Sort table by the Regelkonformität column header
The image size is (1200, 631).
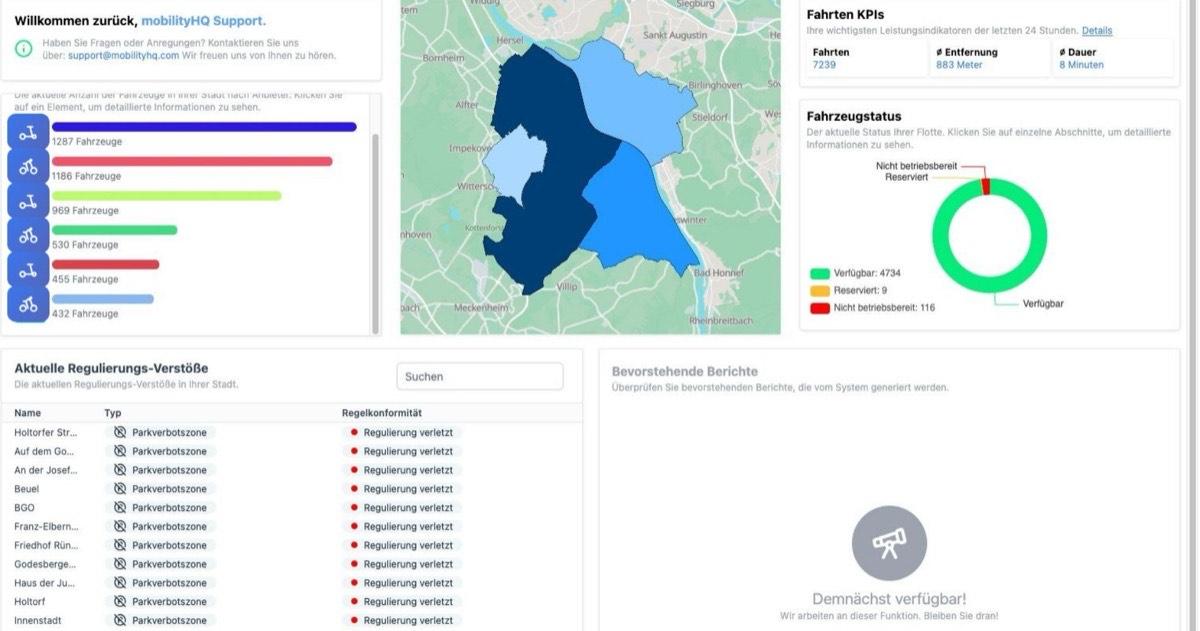click(x=382, y=413)
